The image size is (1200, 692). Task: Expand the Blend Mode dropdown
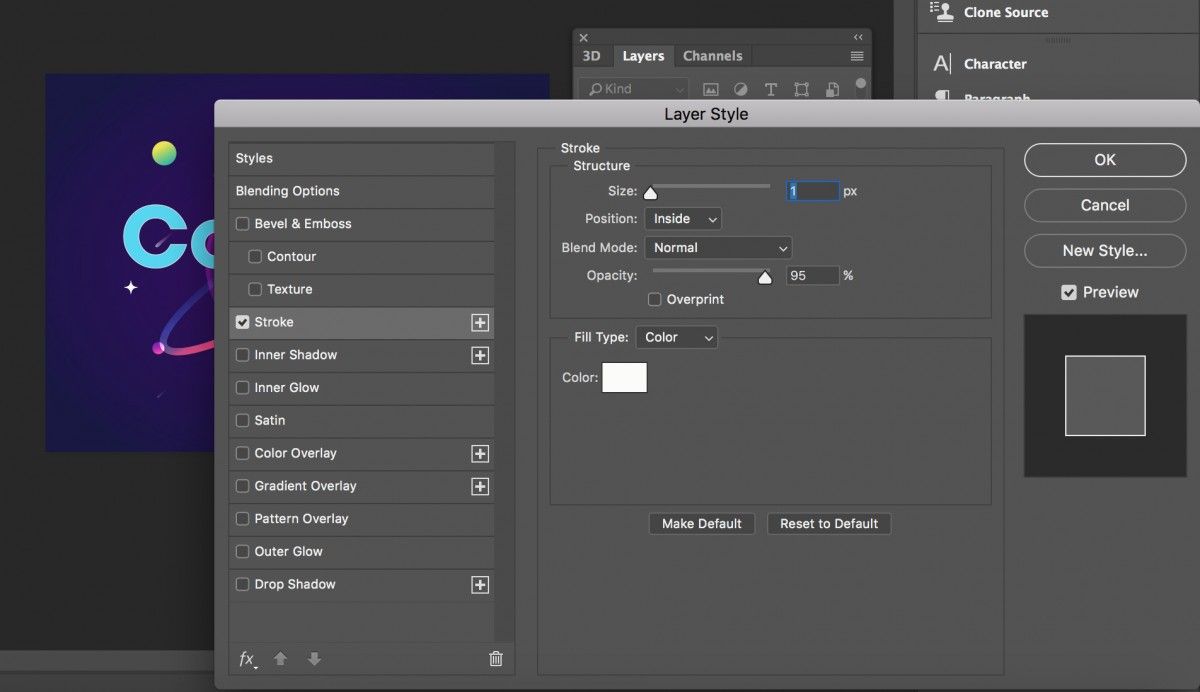pyautogui.click(x=718, y=248)
